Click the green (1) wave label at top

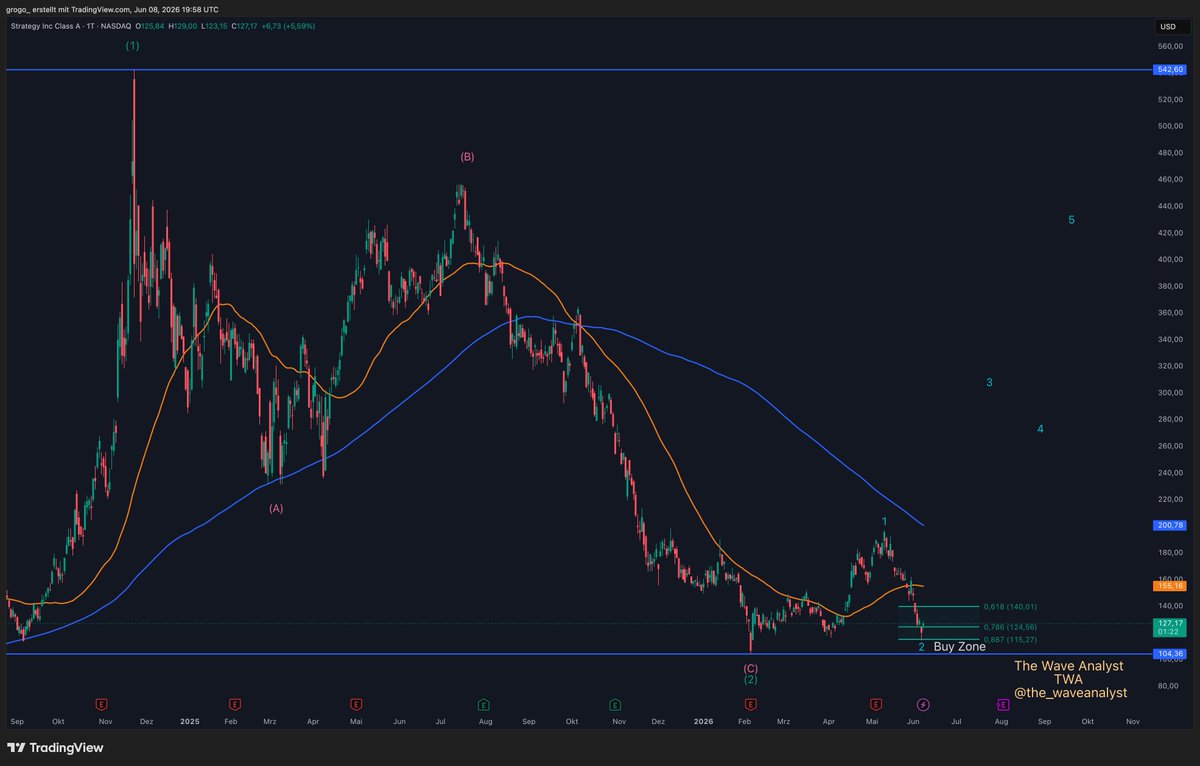(x=133, y=46)
